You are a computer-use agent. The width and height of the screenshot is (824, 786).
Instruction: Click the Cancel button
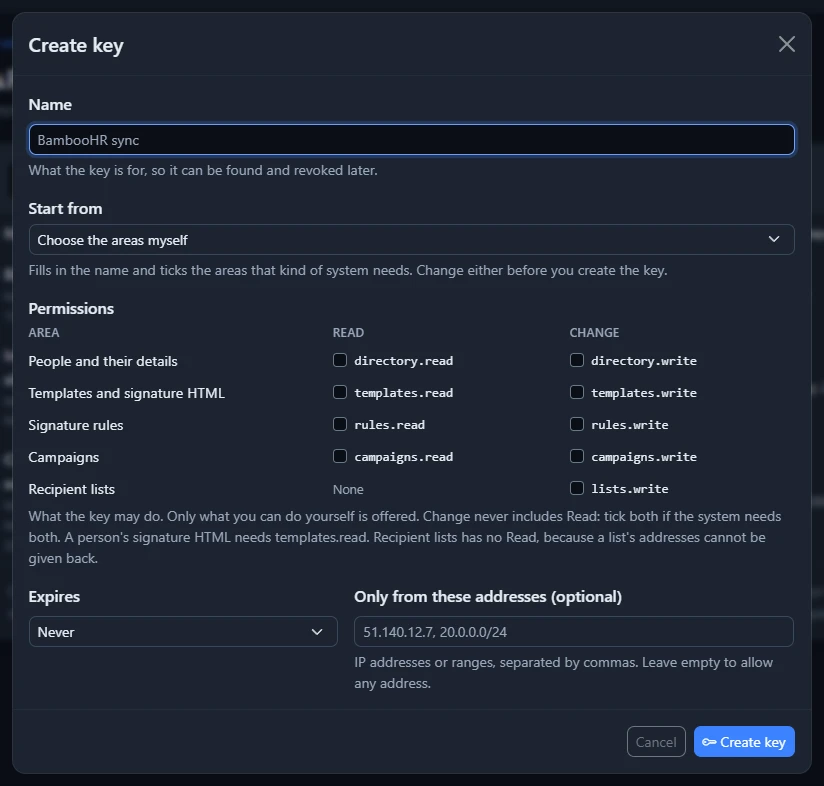coord(656,742)
